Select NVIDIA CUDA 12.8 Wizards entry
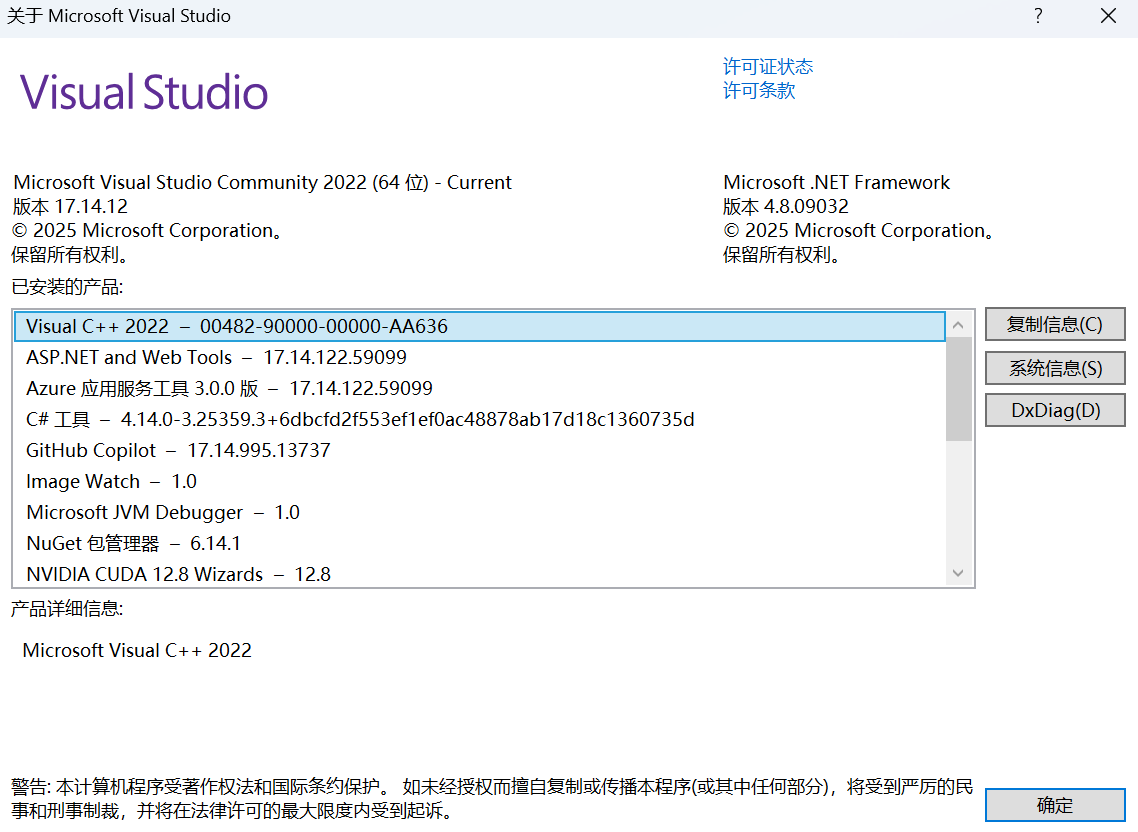The height and width of the screenshot is (832, 1138). click(178, 574)
